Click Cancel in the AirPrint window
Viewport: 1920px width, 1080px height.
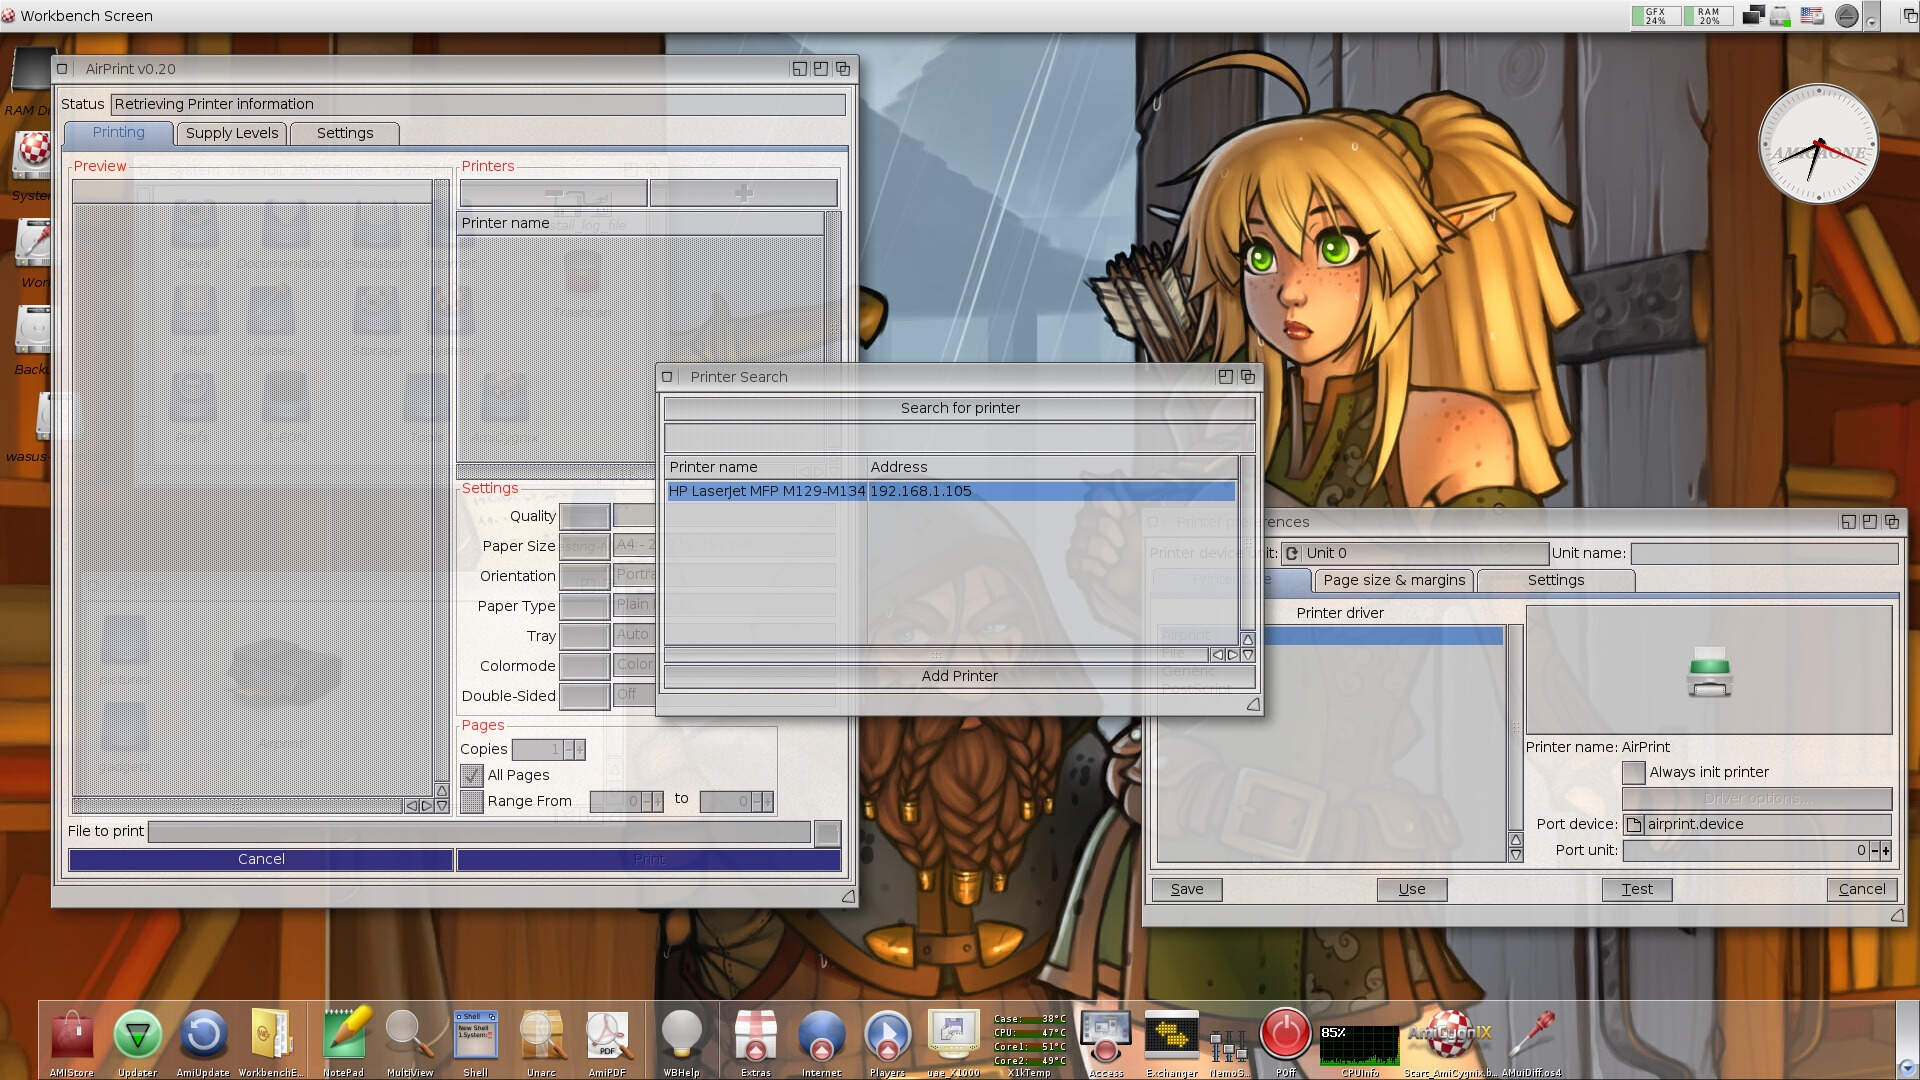261,859
